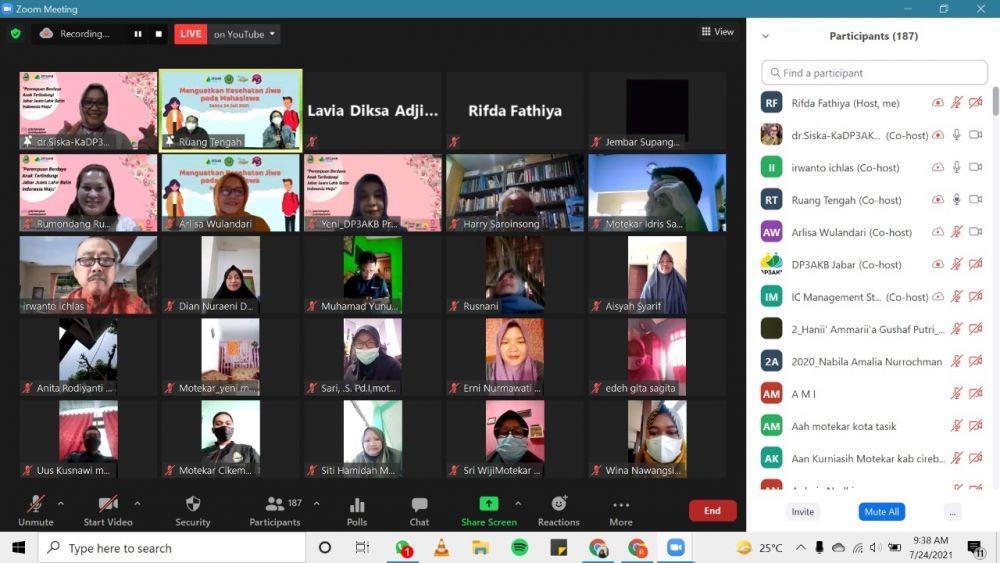Switch to the Zoom taskbar icon
The image size is (1000, 563).
tap(675, 548)
